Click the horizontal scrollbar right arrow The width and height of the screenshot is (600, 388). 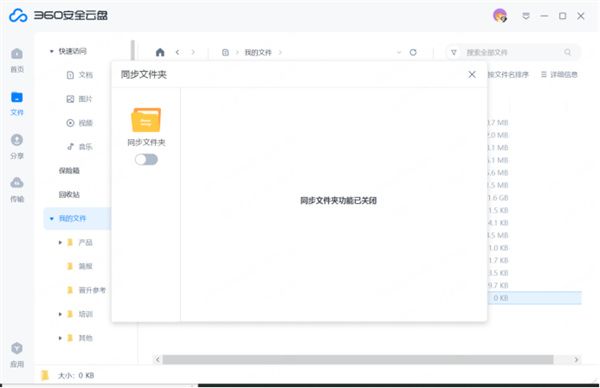[576, 360]
